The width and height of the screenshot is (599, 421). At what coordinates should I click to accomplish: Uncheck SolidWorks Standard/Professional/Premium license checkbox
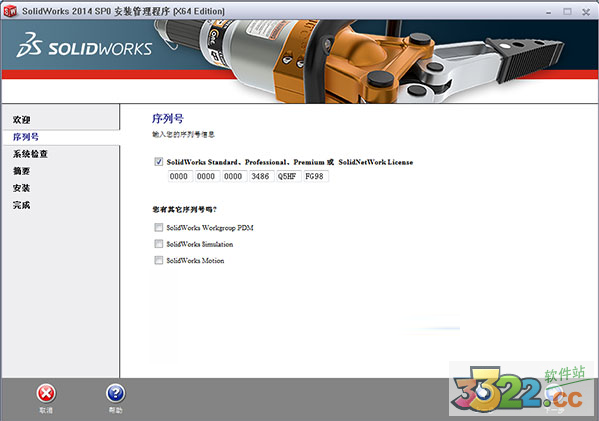click(x=159, y=162)
